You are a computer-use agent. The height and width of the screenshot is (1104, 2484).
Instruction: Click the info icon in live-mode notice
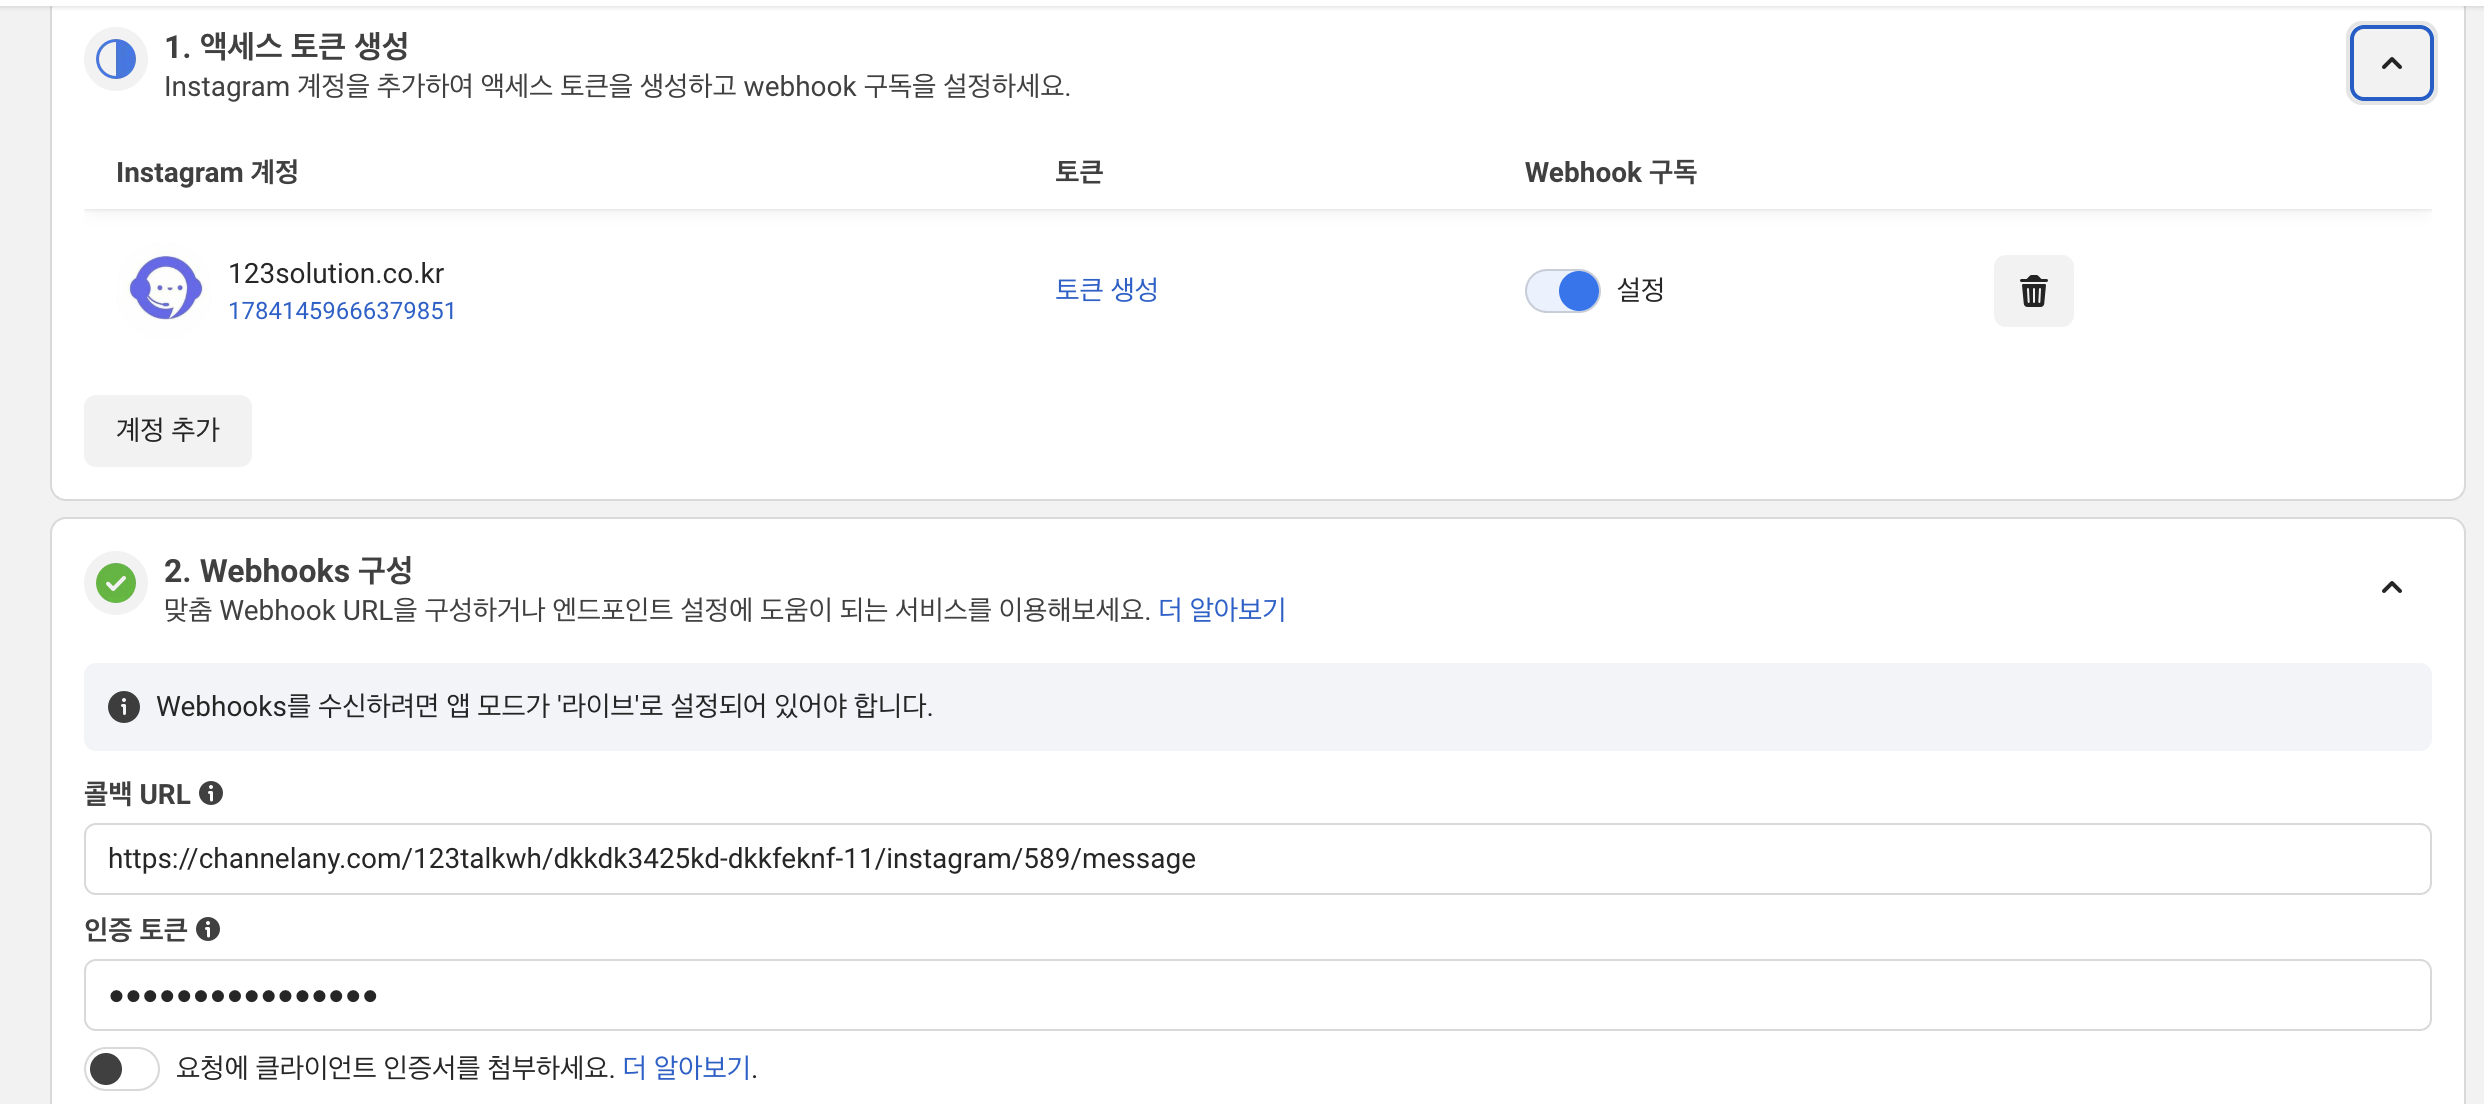tap(124, 706)
